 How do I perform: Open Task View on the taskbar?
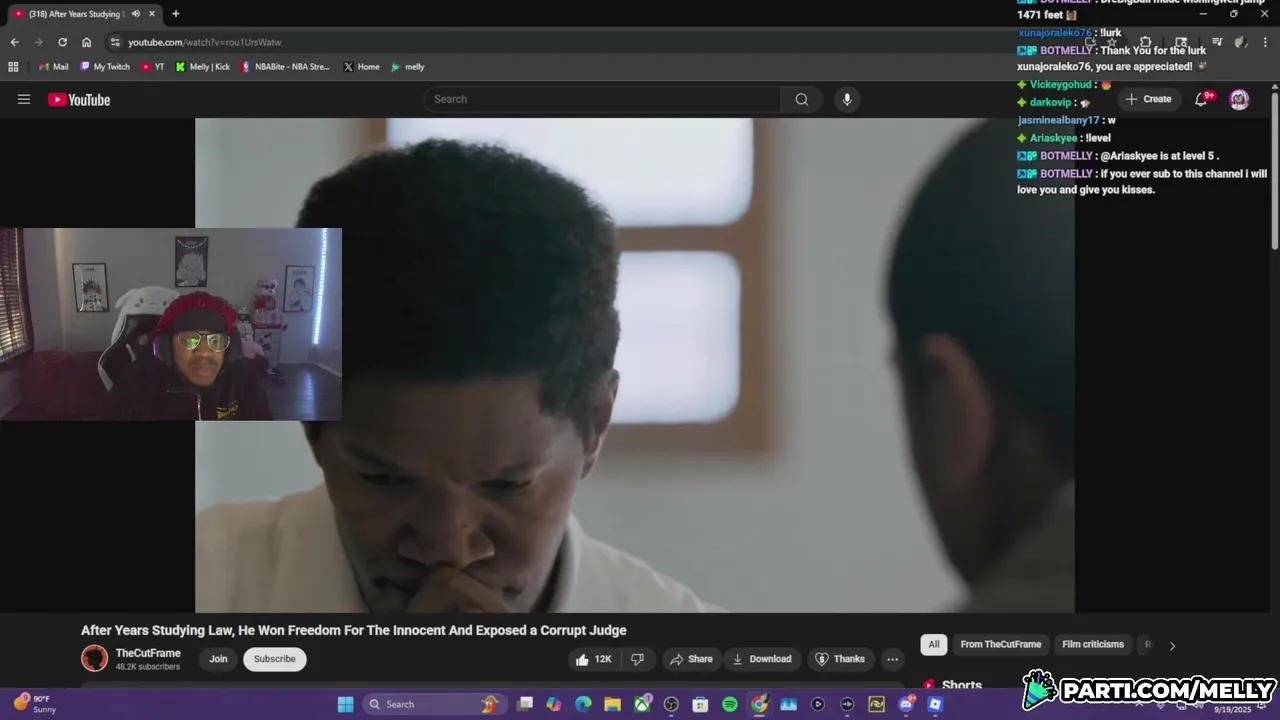click(x=525, y=704)
